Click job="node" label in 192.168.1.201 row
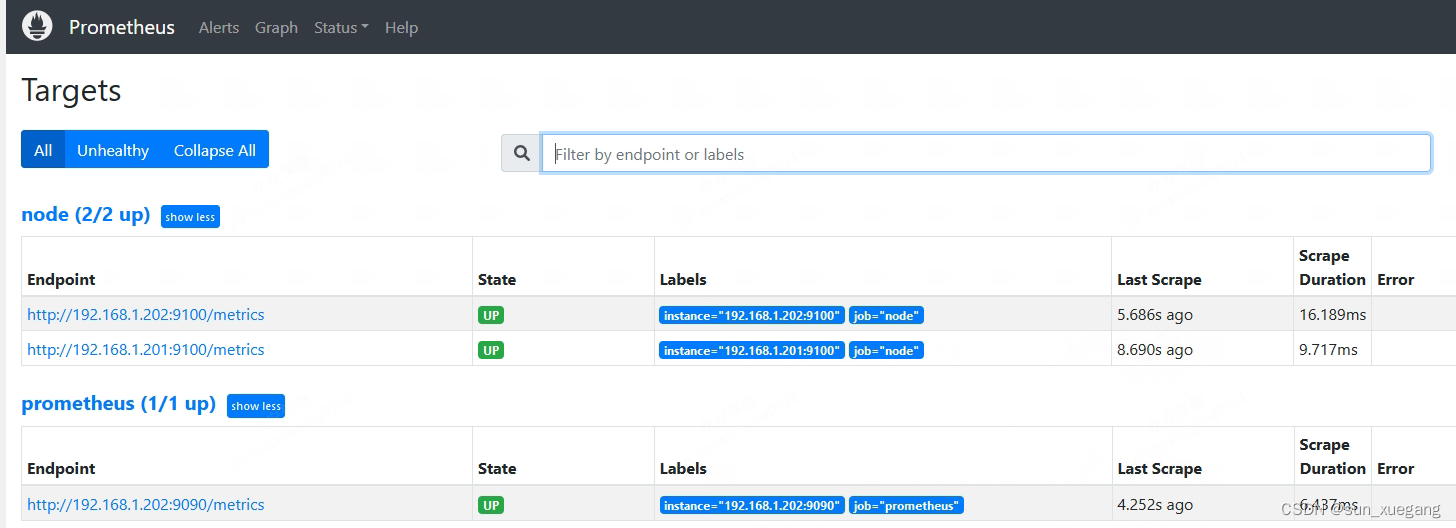The width and height of the screenshot is (1456, 528). point(886,351)
